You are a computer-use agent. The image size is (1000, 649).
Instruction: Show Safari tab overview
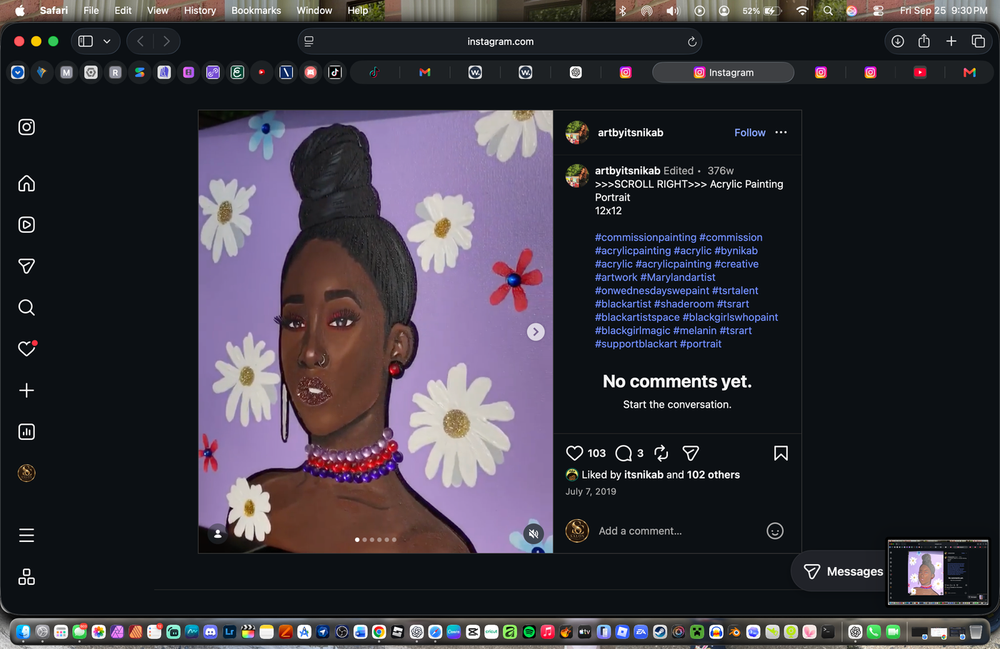[x=978, y=41]
